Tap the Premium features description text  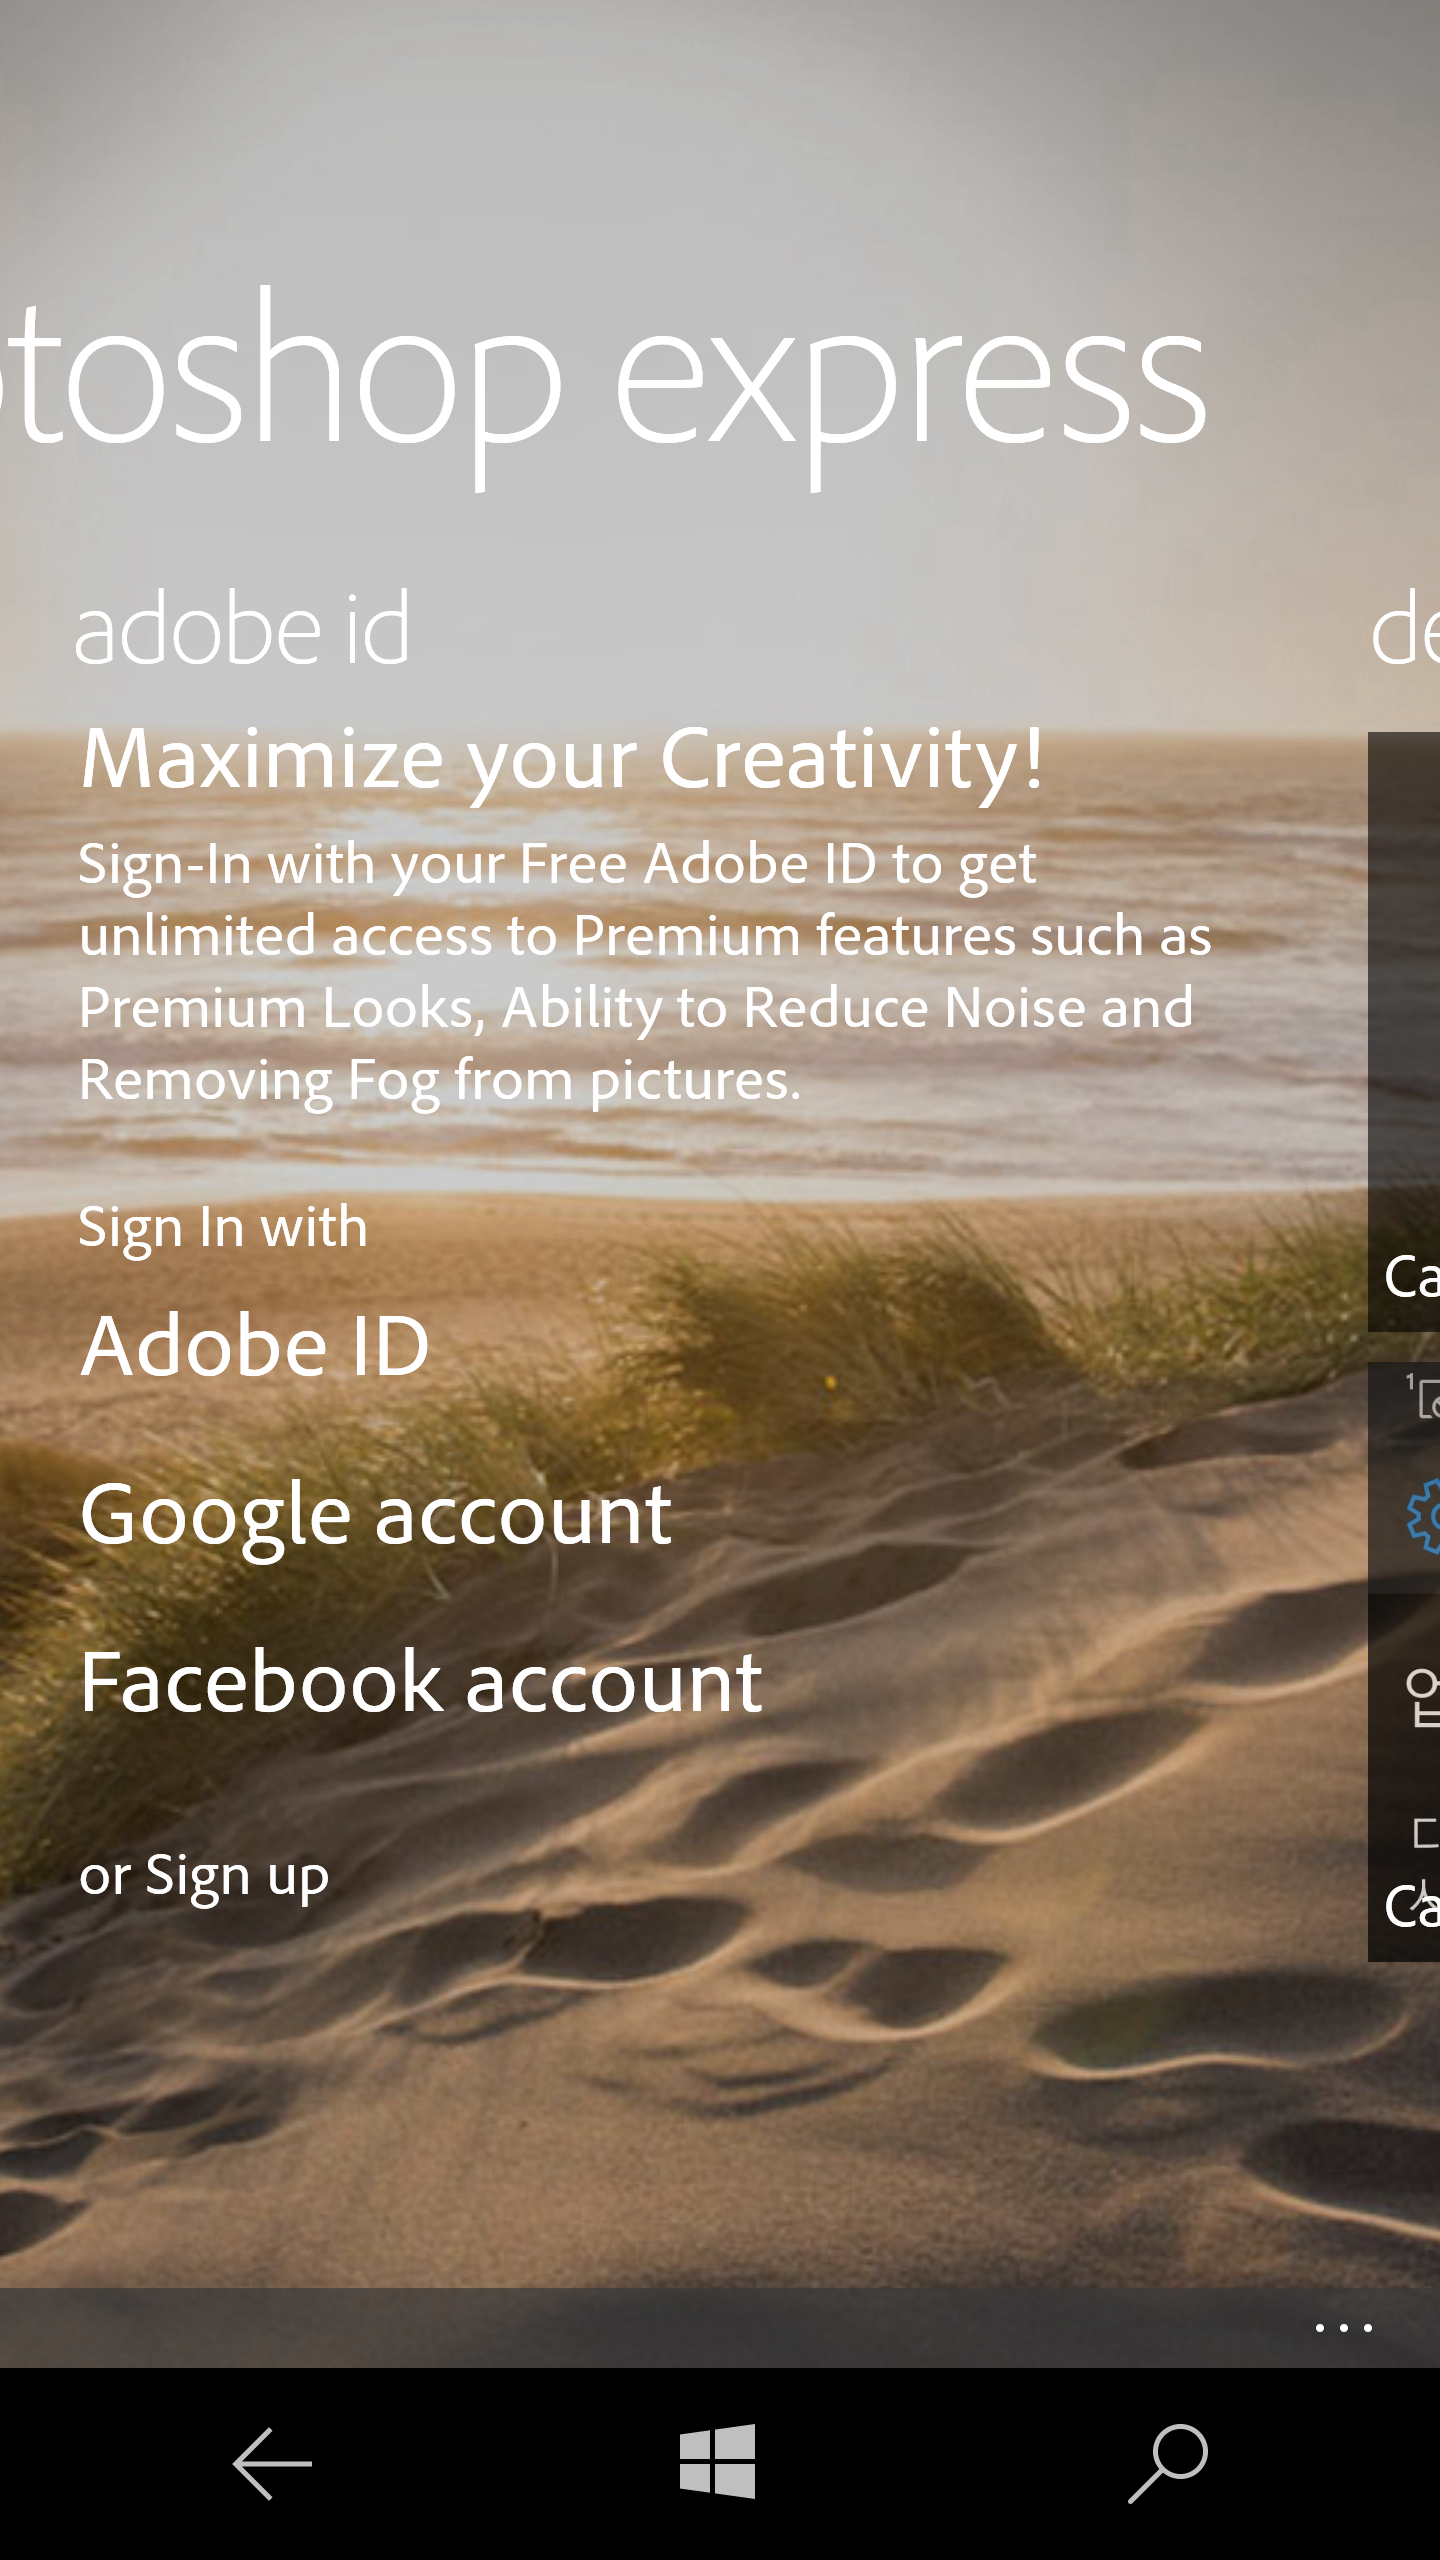coord(645,972)
